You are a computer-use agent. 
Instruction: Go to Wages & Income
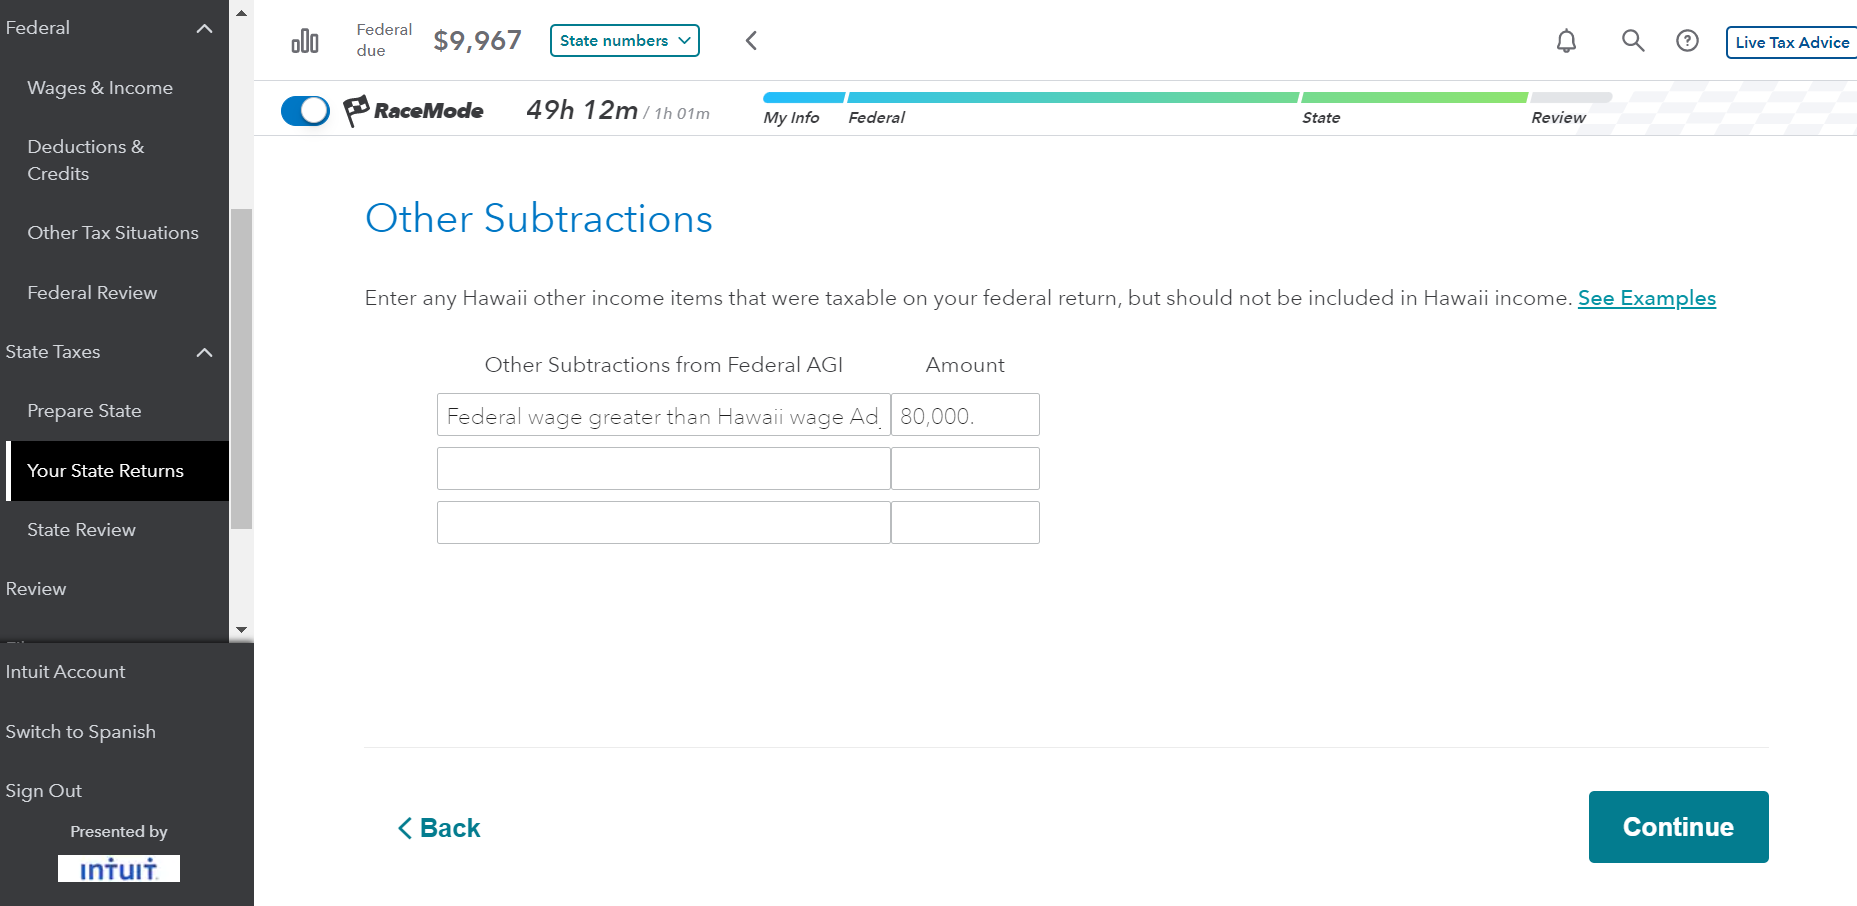pyautogui.click(x=100, y=88)
